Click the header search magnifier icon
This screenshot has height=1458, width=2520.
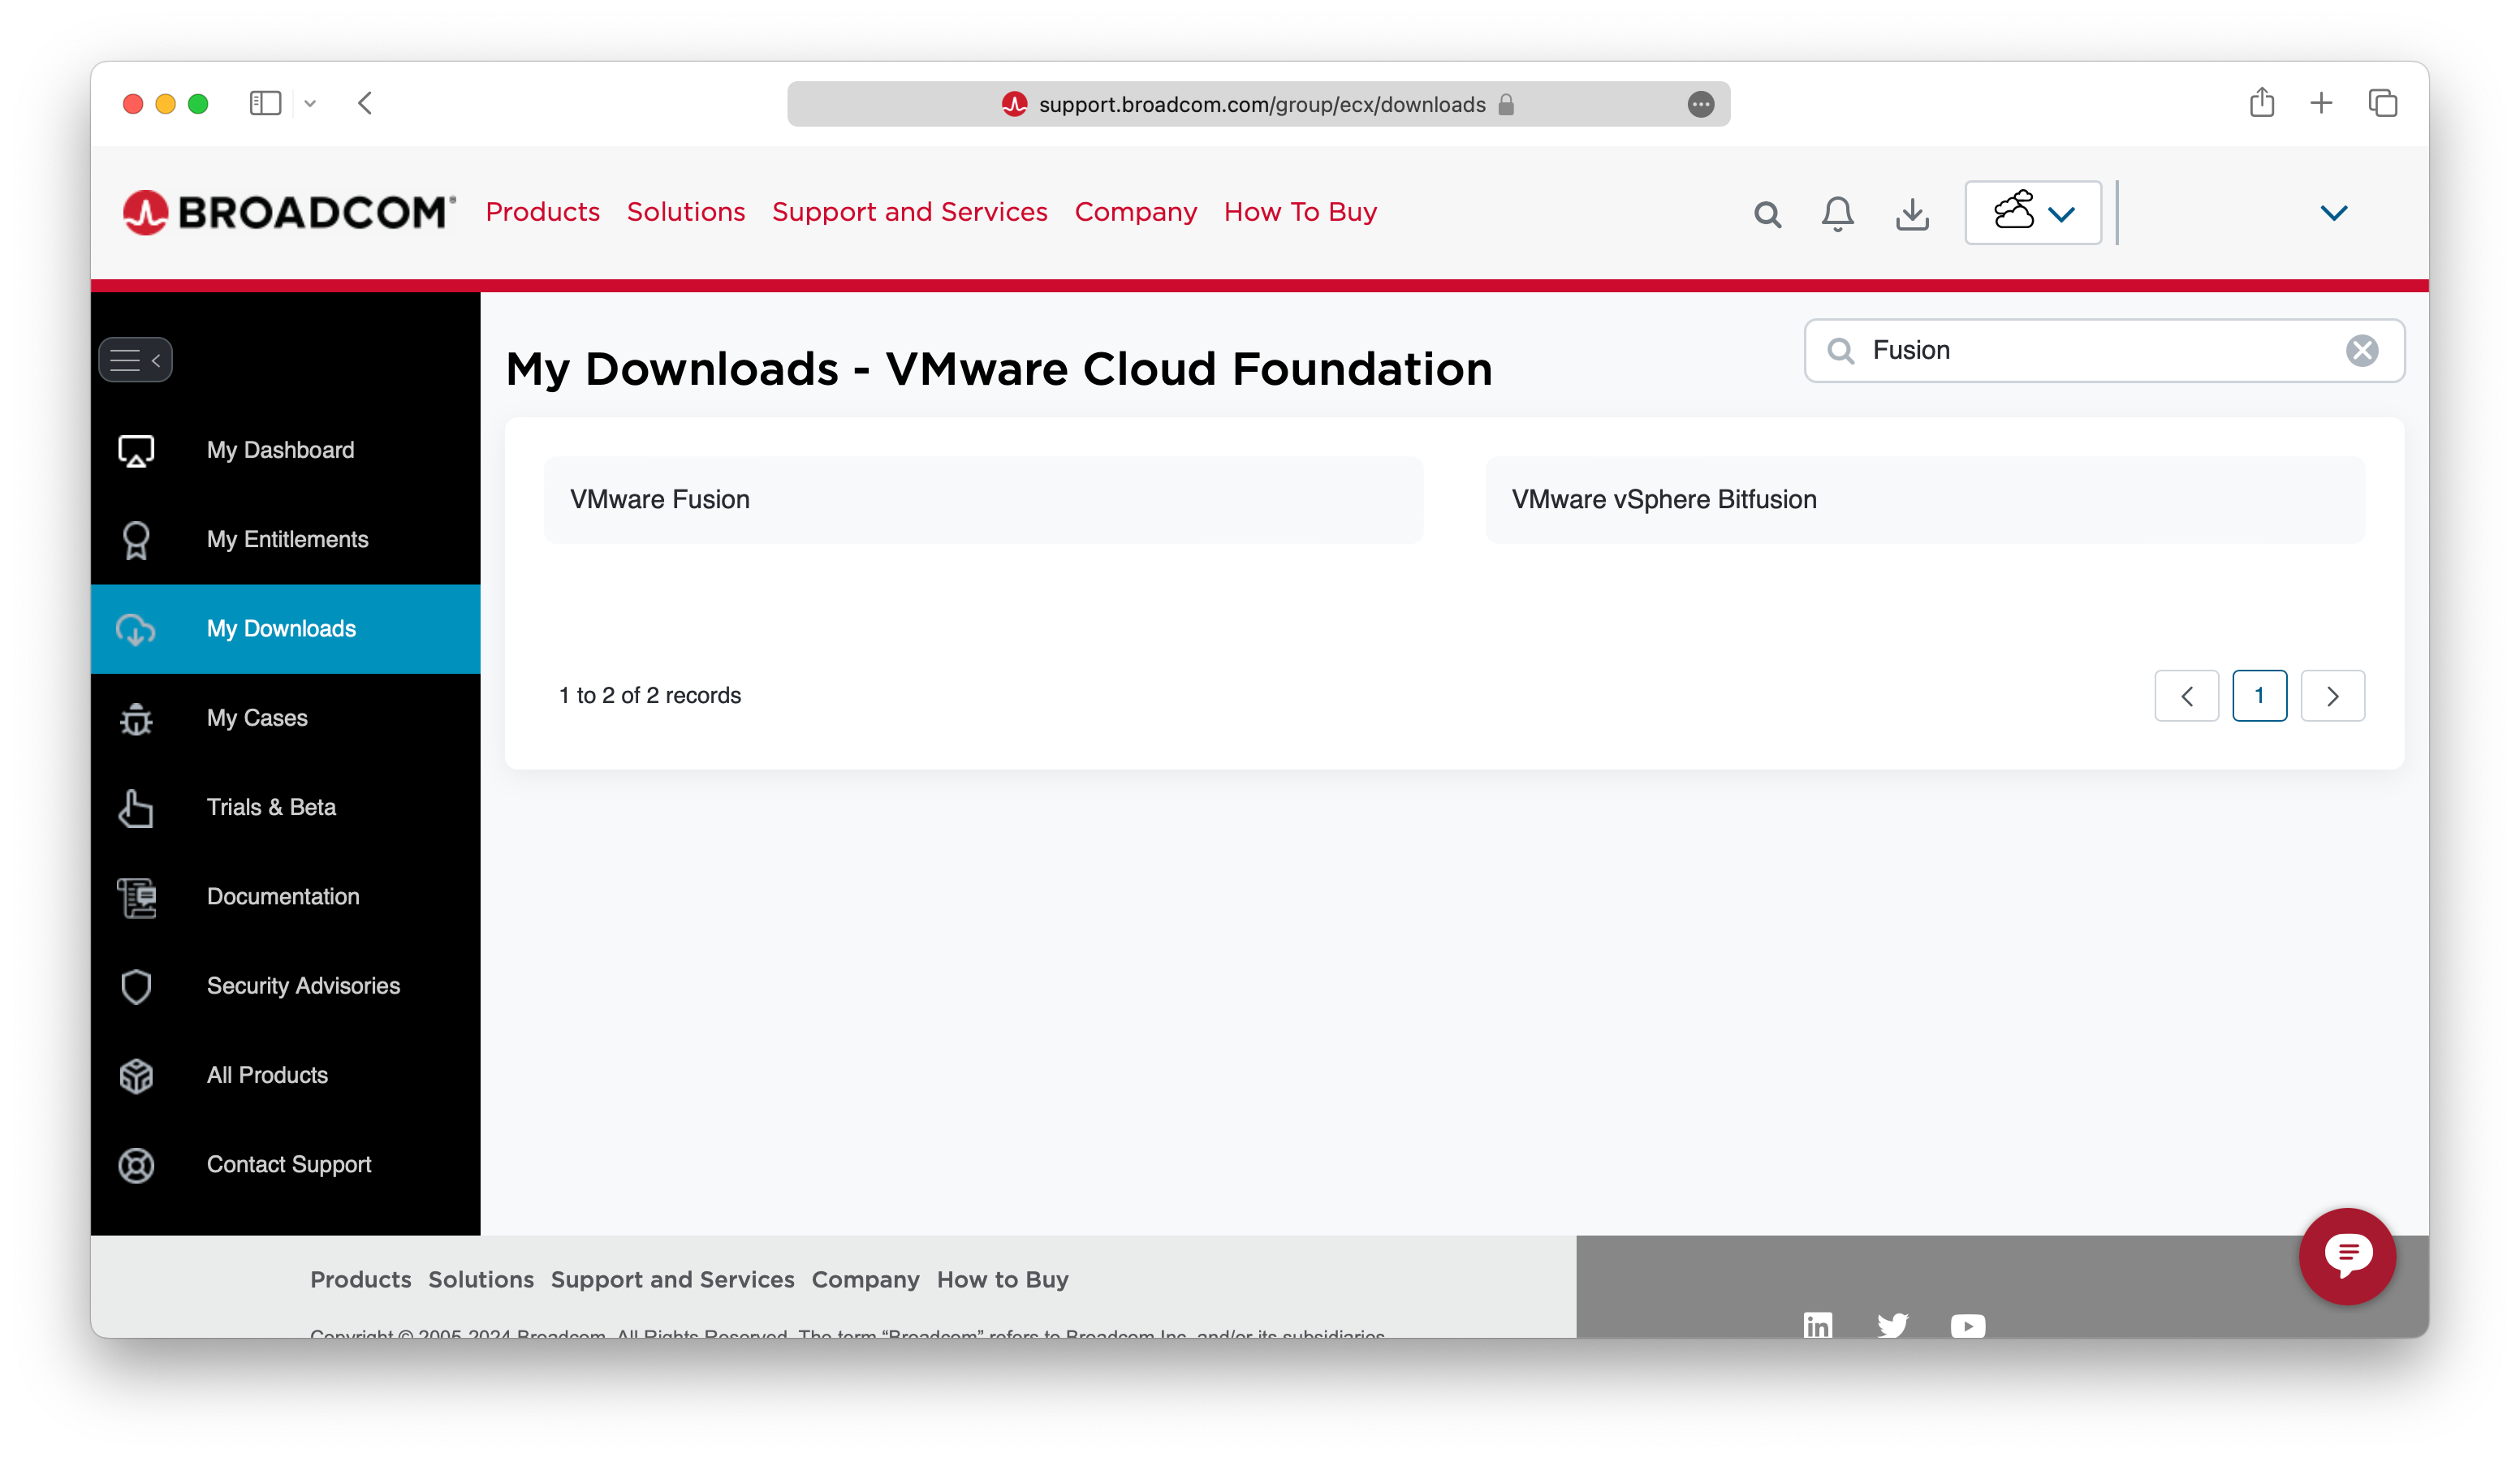pyautogui.click(x=1767, y=214)
